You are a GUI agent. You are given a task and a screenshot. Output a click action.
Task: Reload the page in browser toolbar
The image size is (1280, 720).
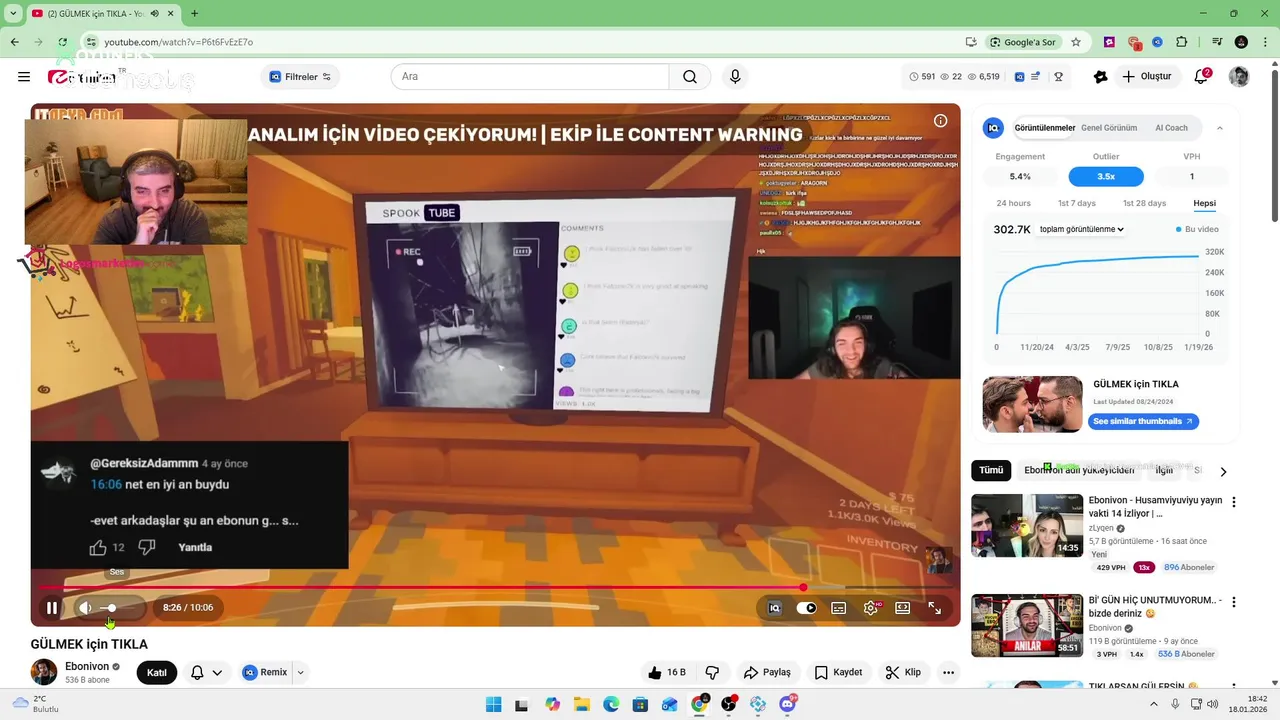[x=63, y=42]
